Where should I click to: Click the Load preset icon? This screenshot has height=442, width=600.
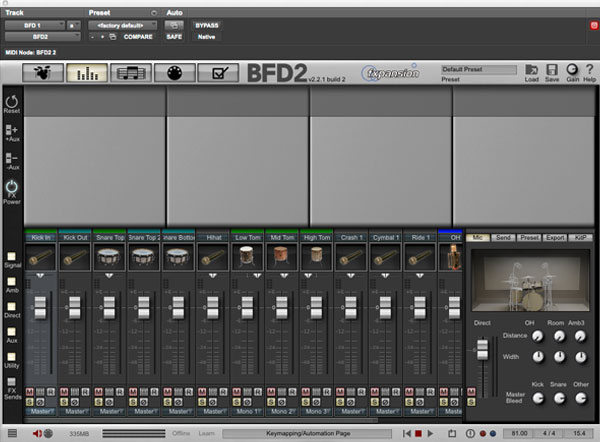(x=532, y=73)
